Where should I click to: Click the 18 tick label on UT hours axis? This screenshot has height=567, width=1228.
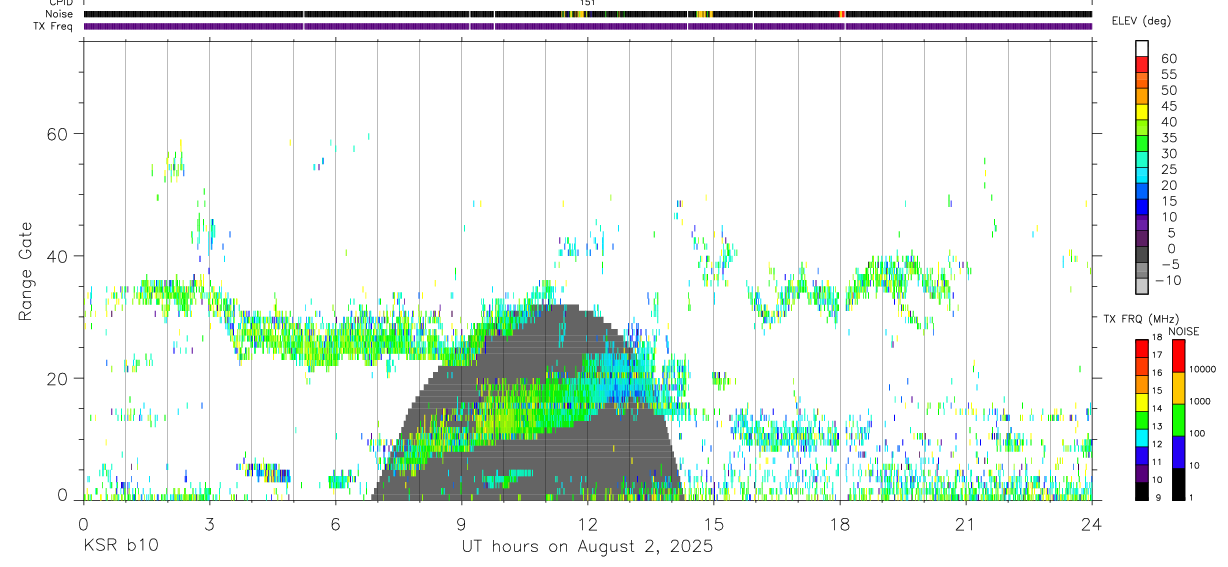[x=840, y=523]
